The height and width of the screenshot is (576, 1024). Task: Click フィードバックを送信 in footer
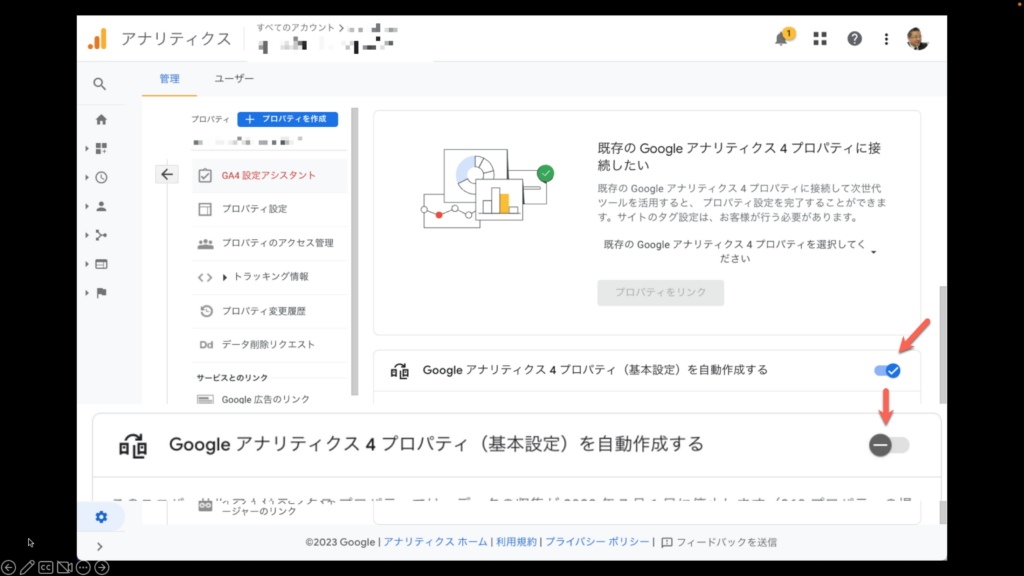point(719,542)
